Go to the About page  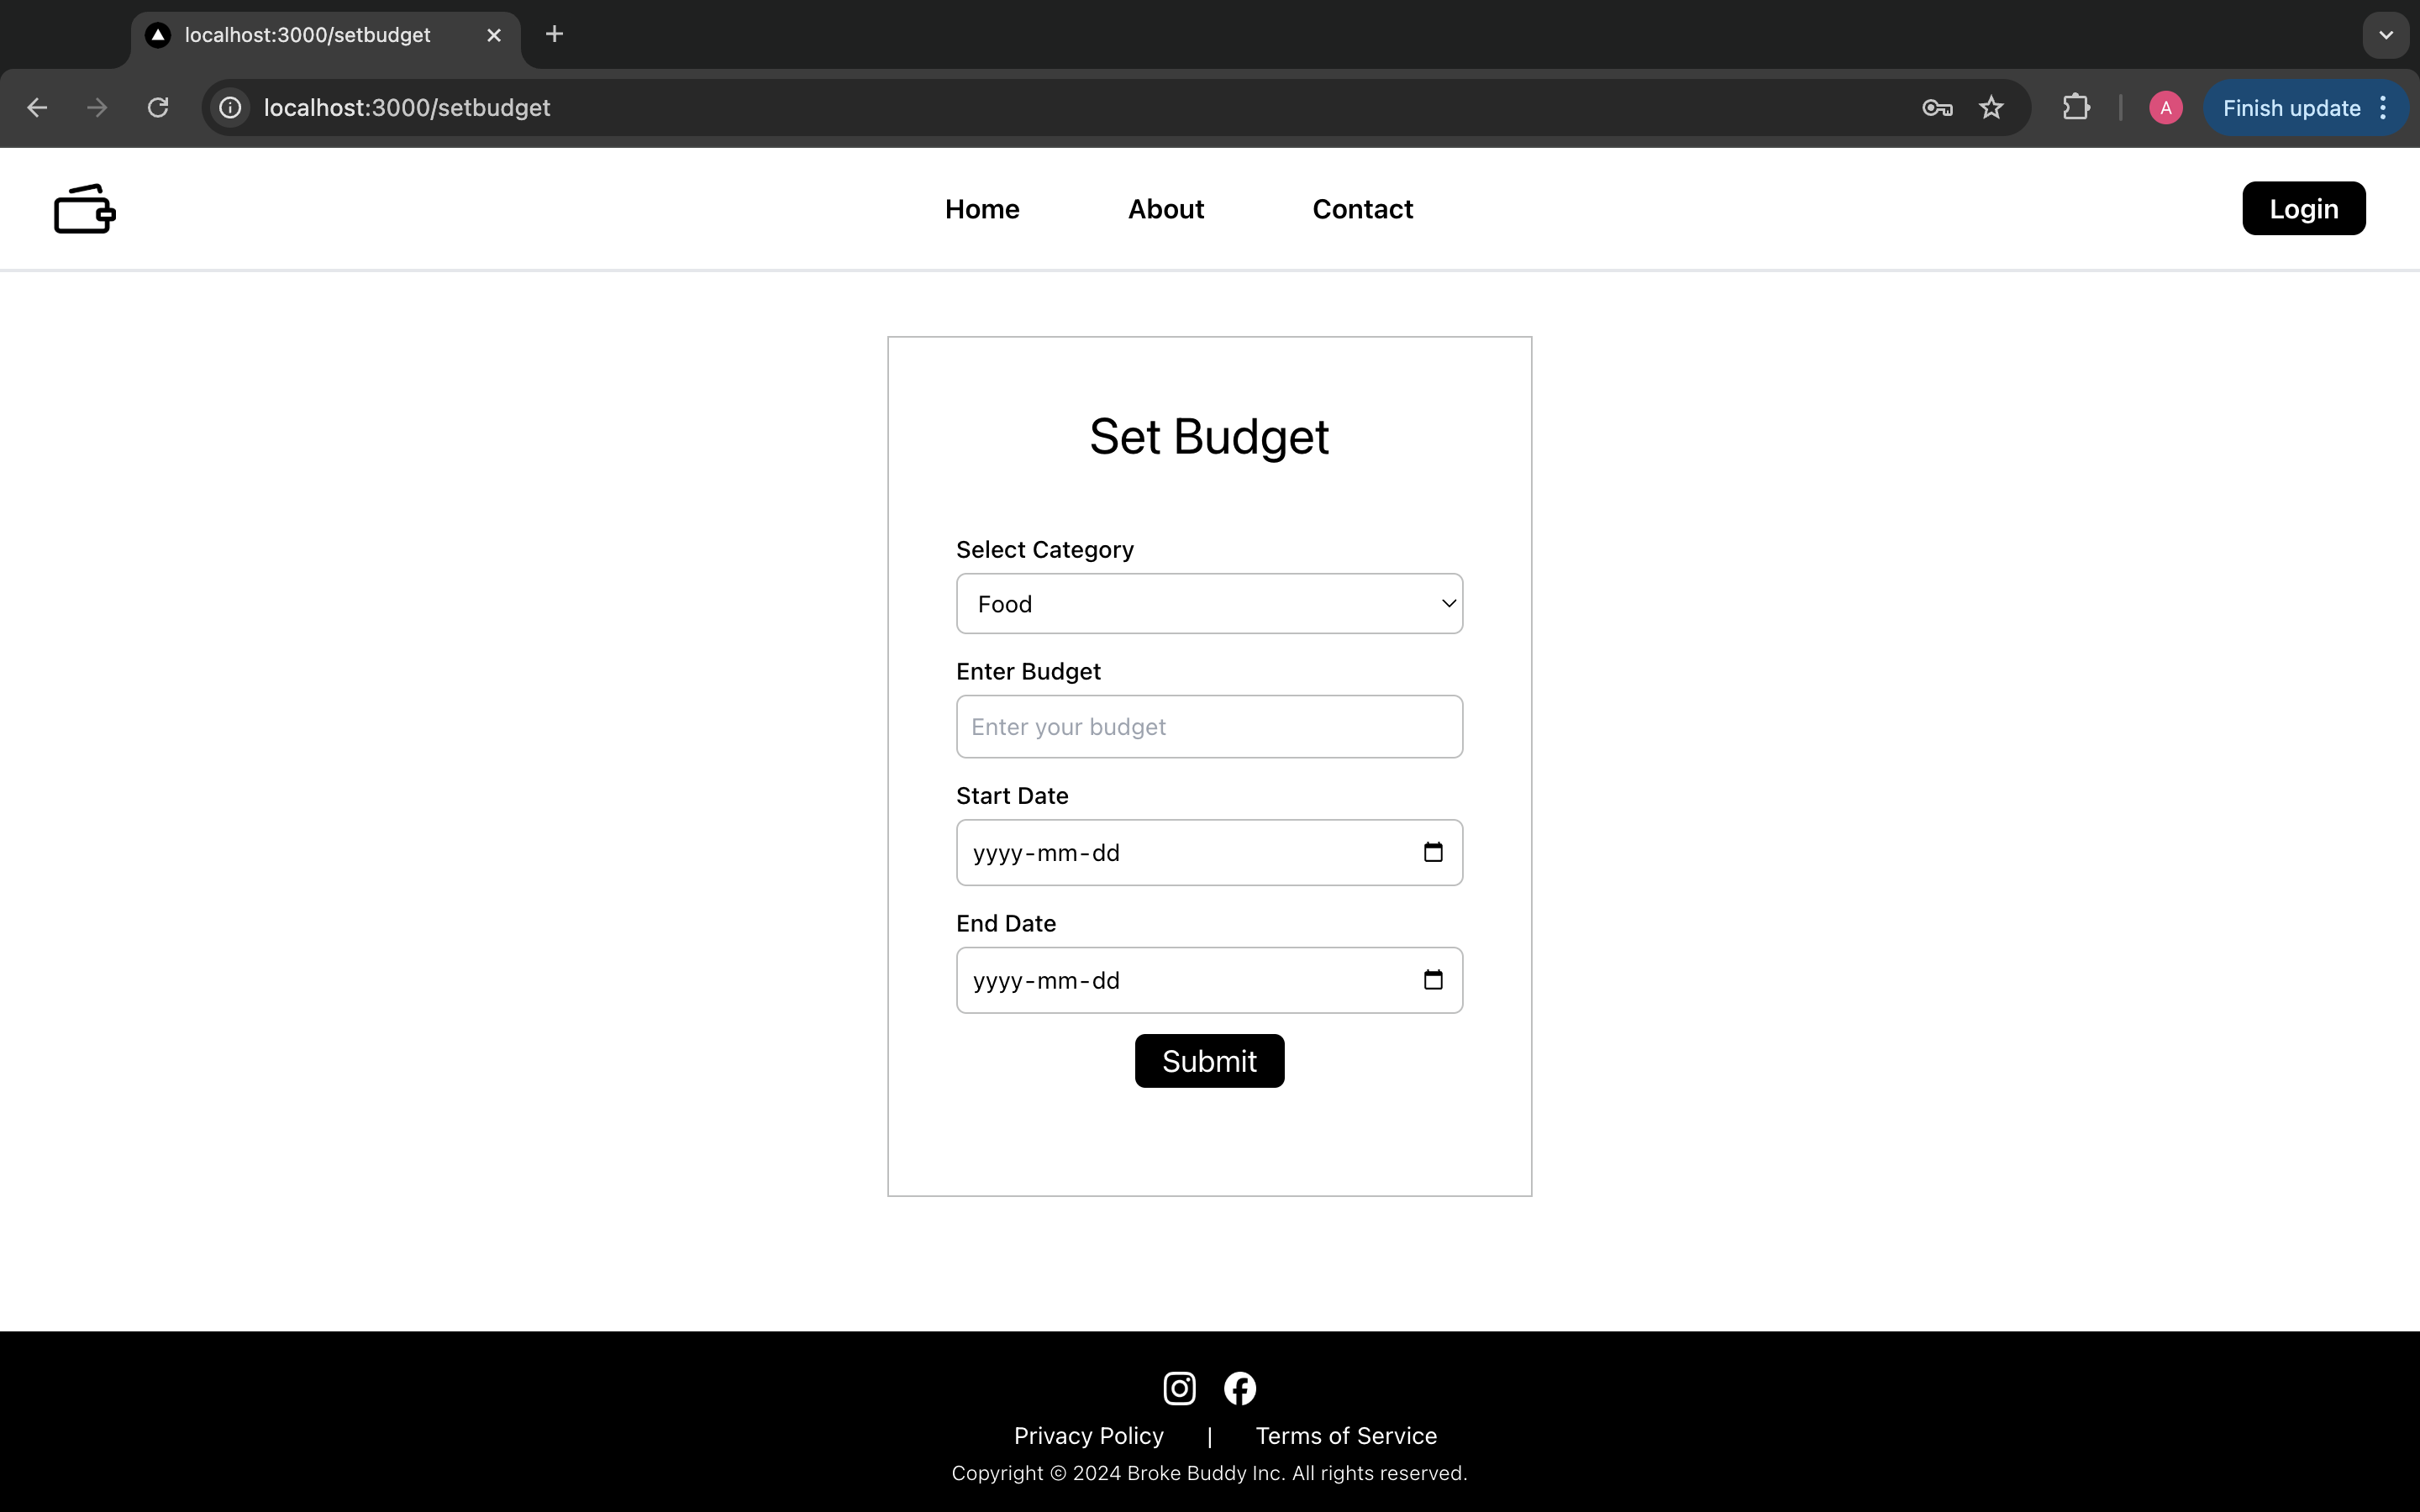[x=1165, y=209]
